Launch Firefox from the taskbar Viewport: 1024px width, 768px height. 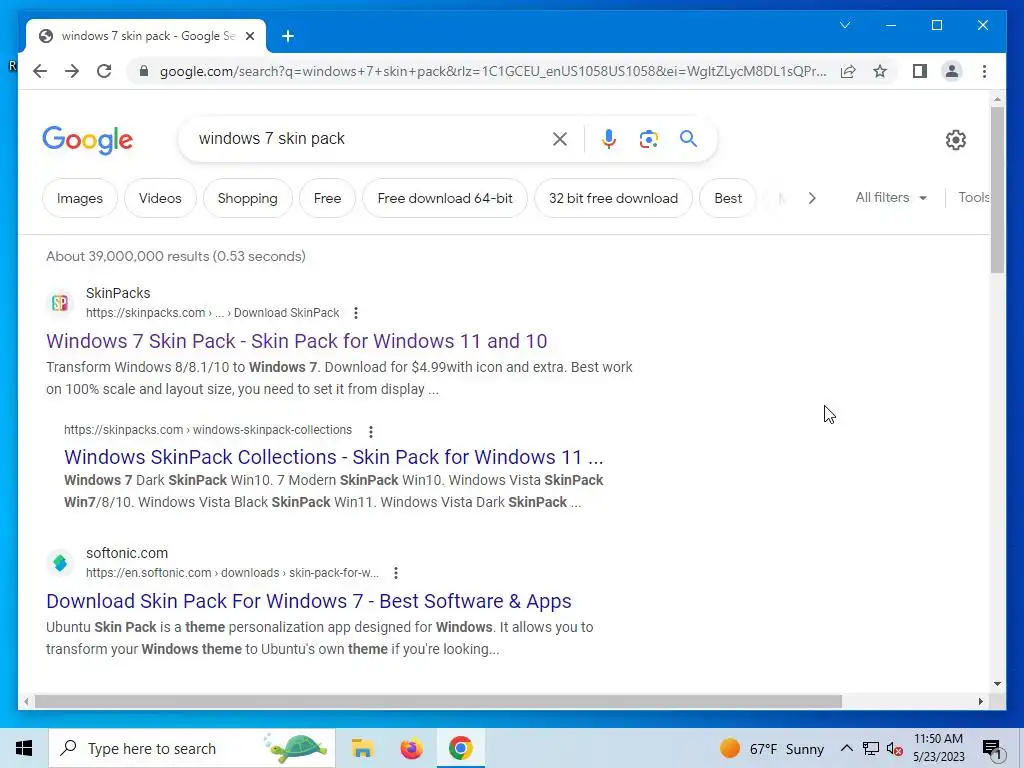[411, 748]
